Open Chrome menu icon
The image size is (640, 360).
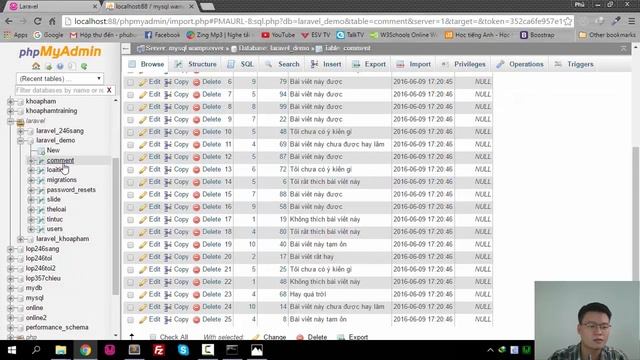pos(632,21)
